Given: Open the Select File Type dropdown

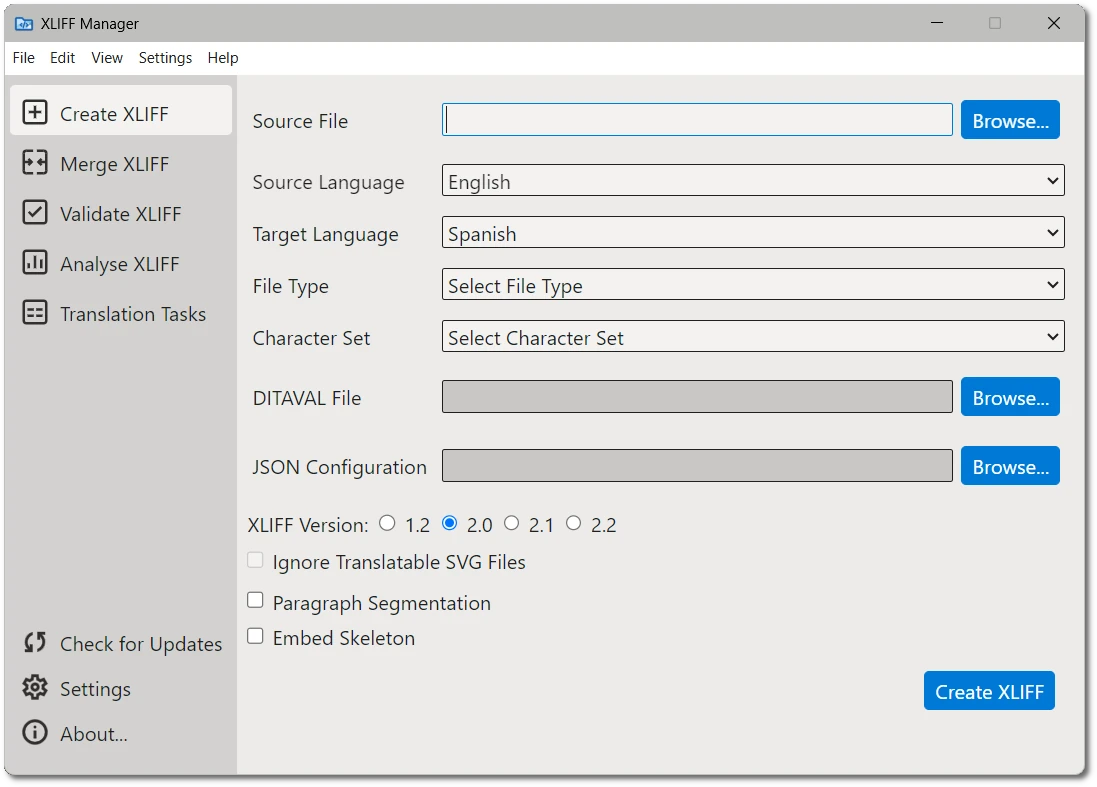Looking at the screenshot, I should 753,285.
